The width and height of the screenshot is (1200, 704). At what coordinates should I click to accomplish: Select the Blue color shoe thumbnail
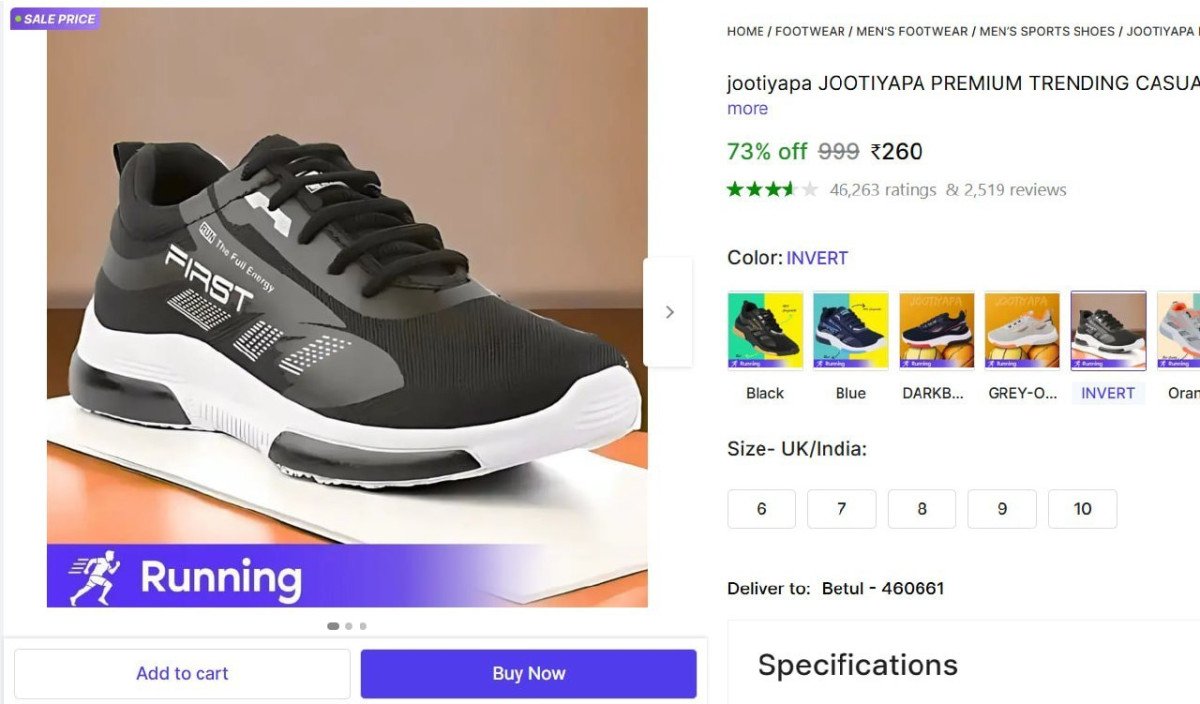pyautogui.click(x=850, y=331)
